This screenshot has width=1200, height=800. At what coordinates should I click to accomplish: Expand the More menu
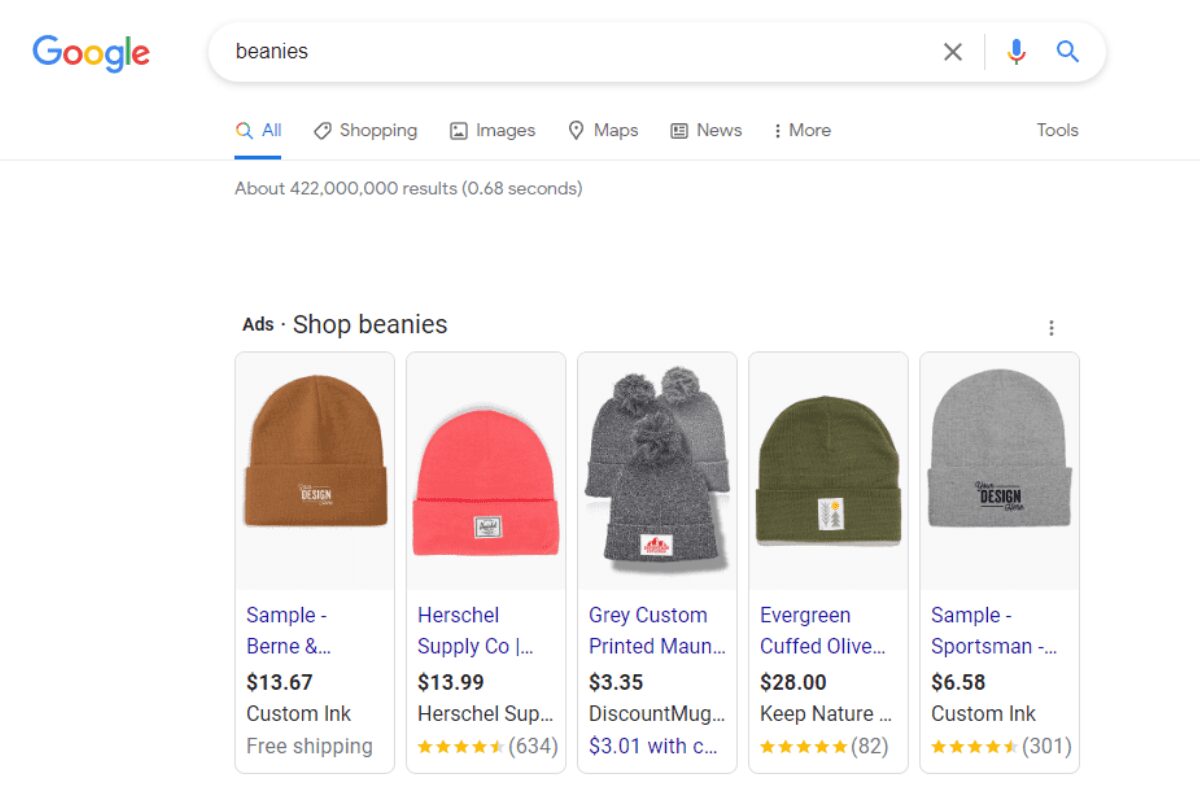click(x=802, y=130)
